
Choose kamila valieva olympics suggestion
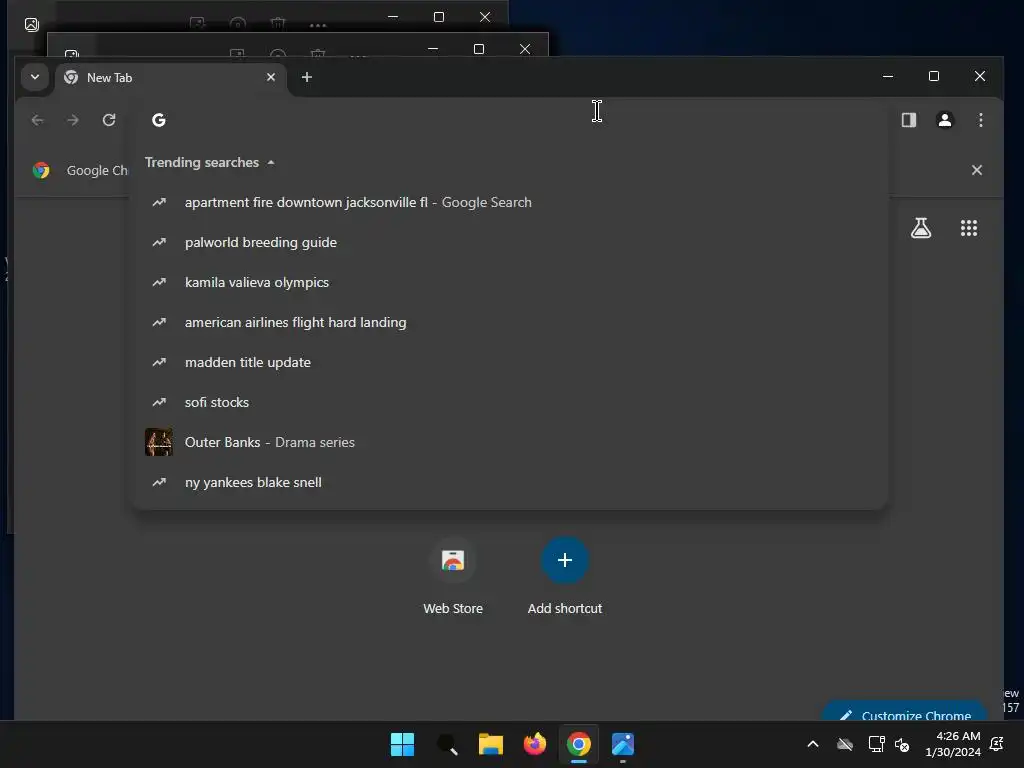pos(511,282)
